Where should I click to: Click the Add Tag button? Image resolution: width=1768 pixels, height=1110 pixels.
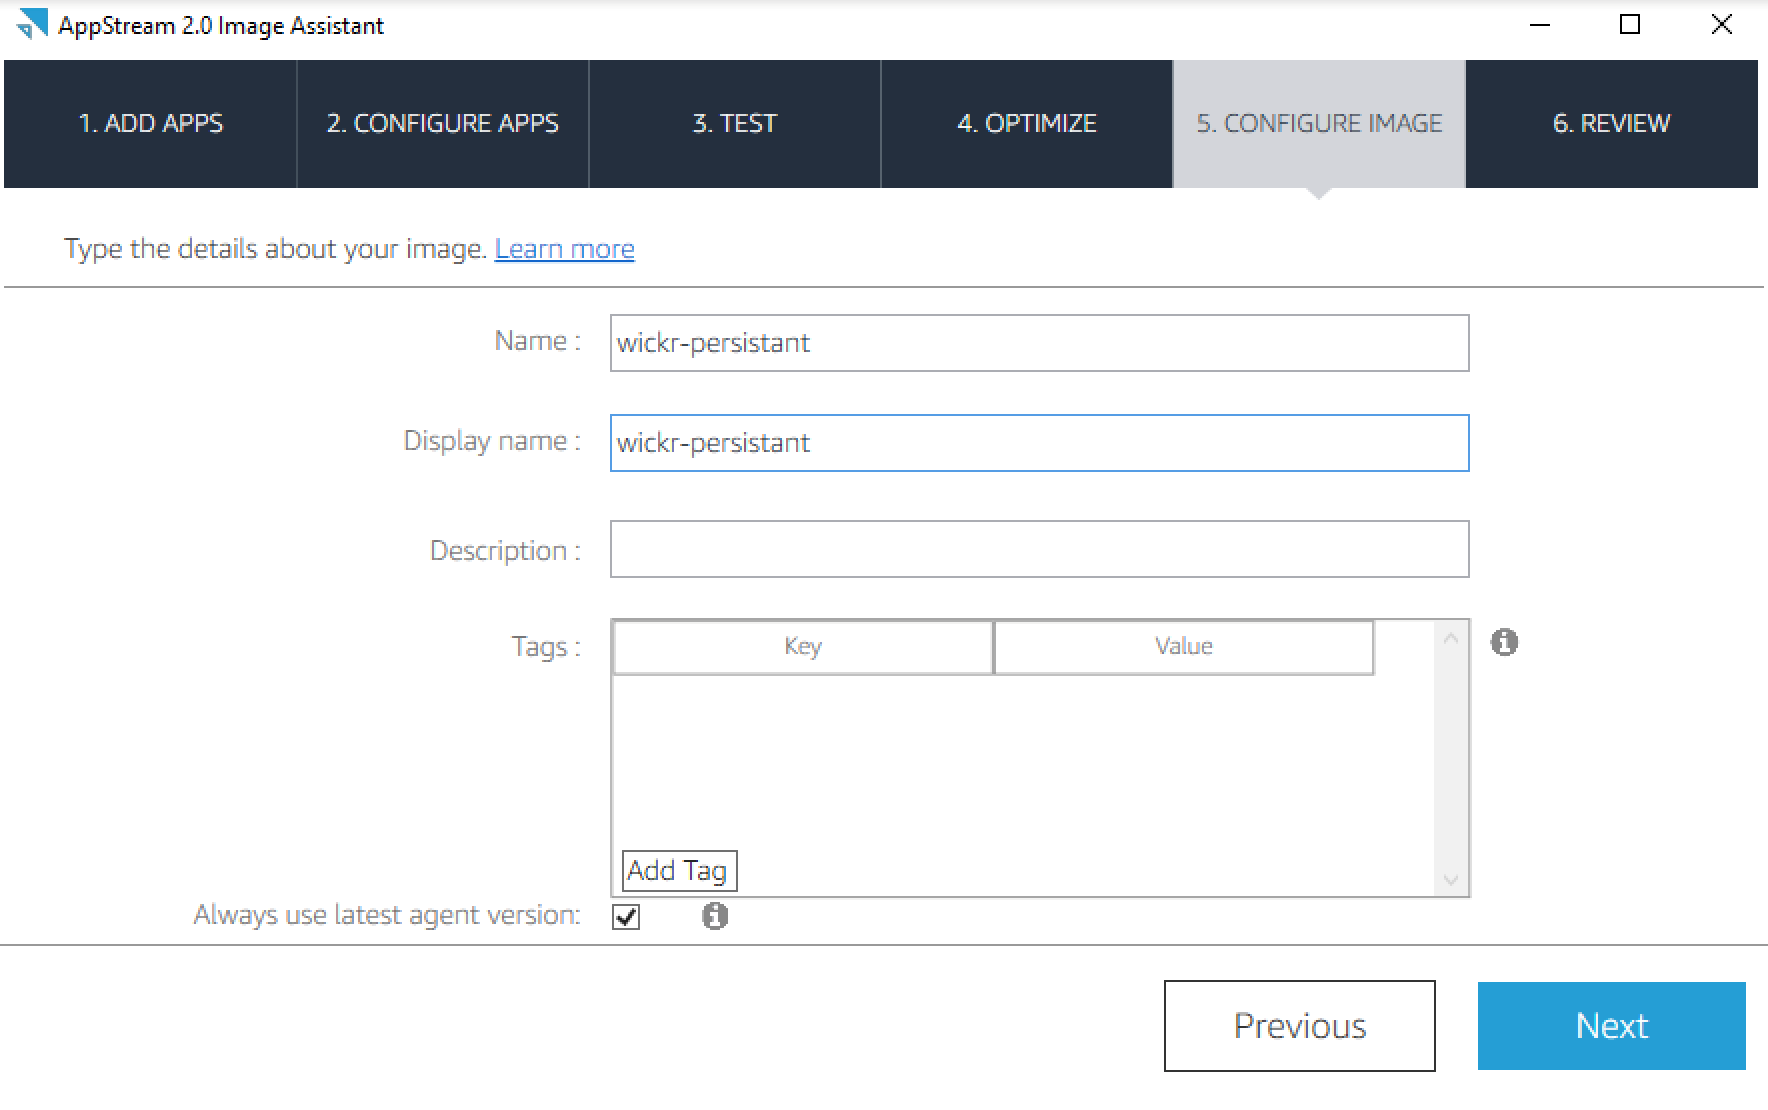[678, 870]
